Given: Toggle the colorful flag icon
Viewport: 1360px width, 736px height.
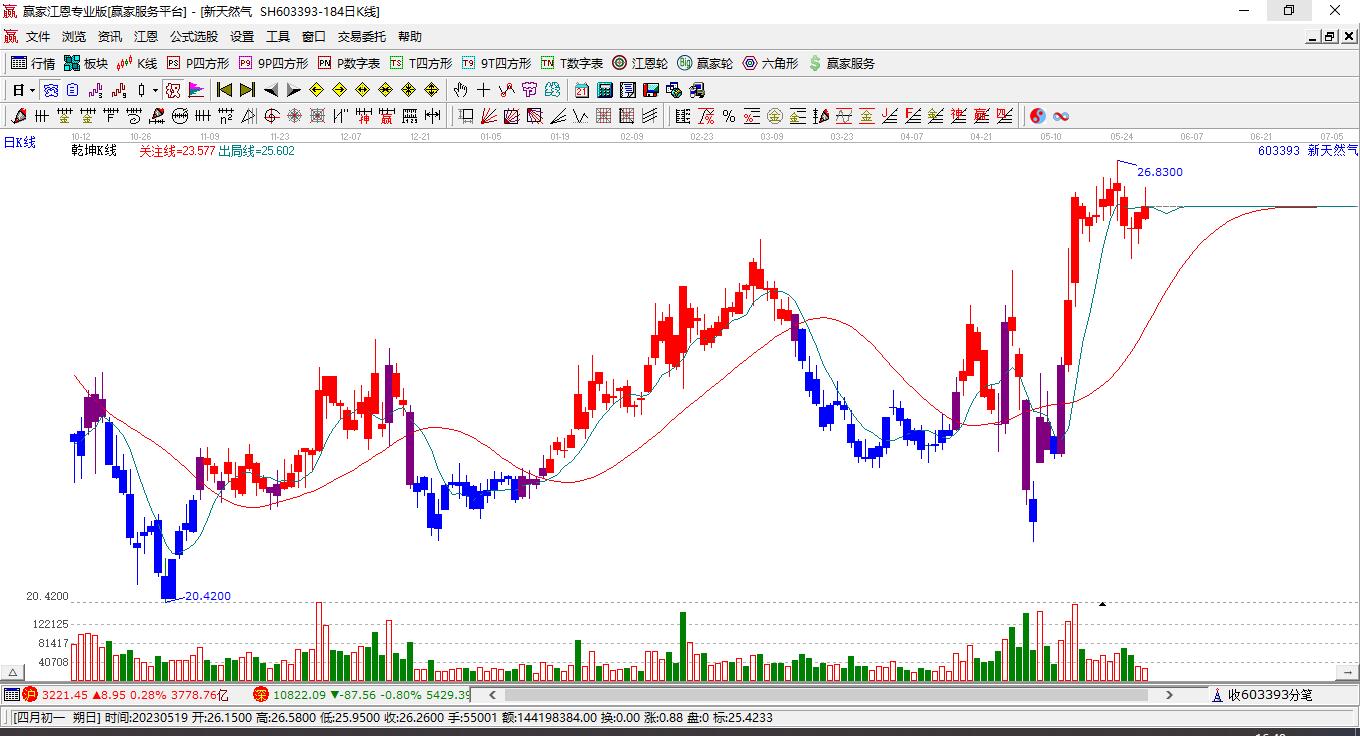Looking at the screenshot, I should point(196,90).
